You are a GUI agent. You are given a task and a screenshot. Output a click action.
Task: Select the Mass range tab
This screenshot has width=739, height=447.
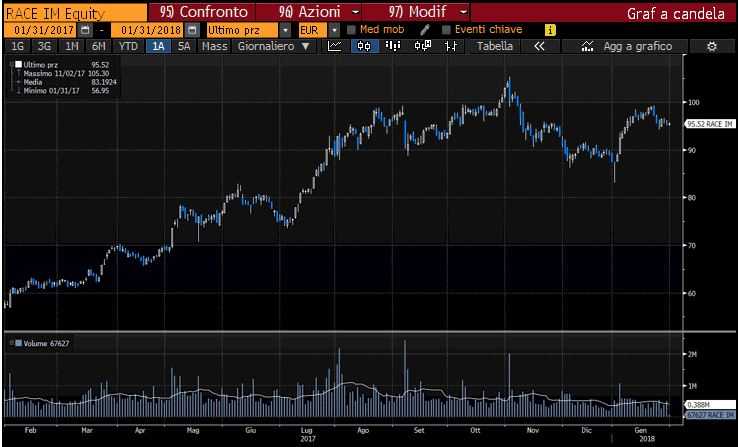pos(214,46)
